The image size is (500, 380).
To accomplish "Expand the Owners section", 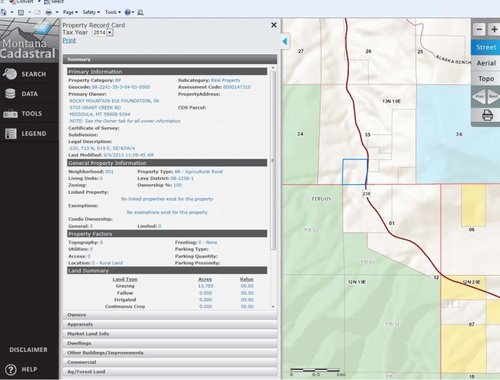I will pos(170,315).
